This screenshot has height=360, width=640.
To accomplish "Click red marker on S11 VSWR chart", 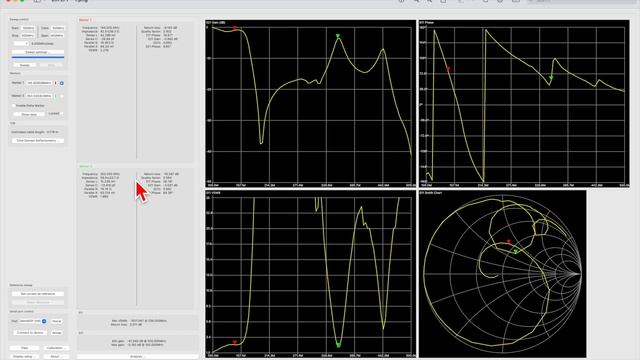I will (x=235, y=342).
